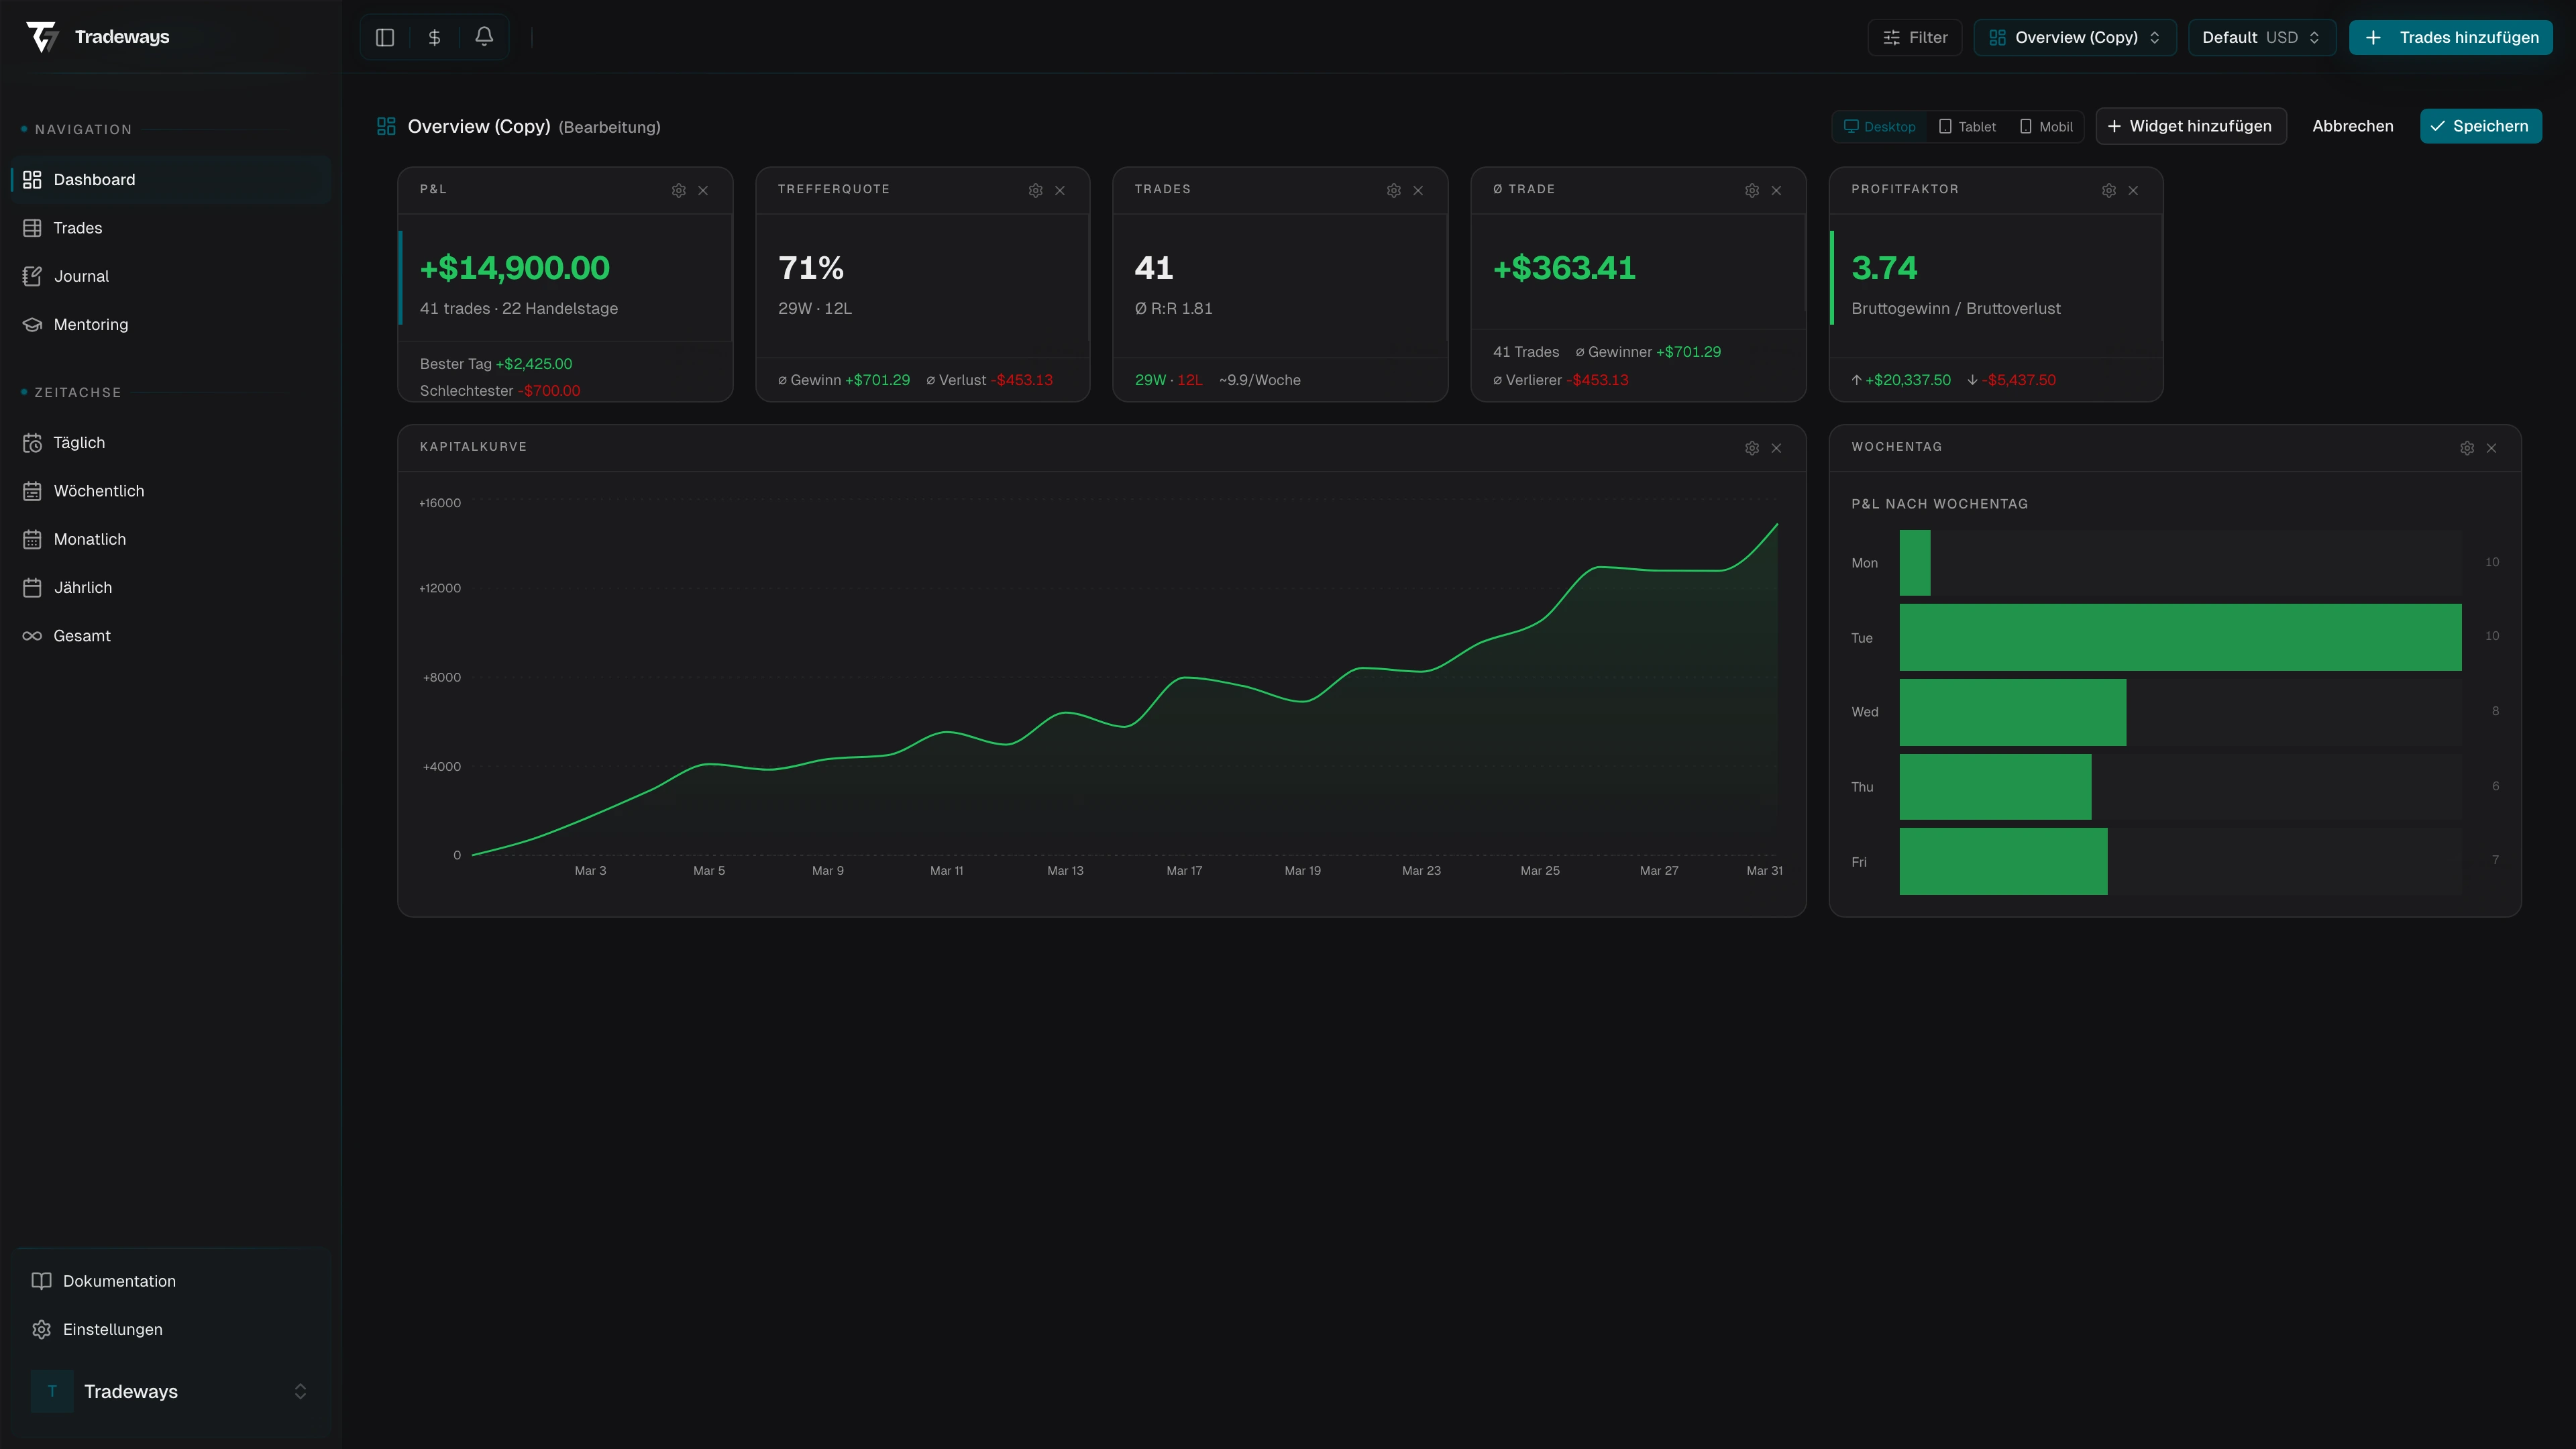Switch to the Mobil layout view

(x=2046, y=126)
